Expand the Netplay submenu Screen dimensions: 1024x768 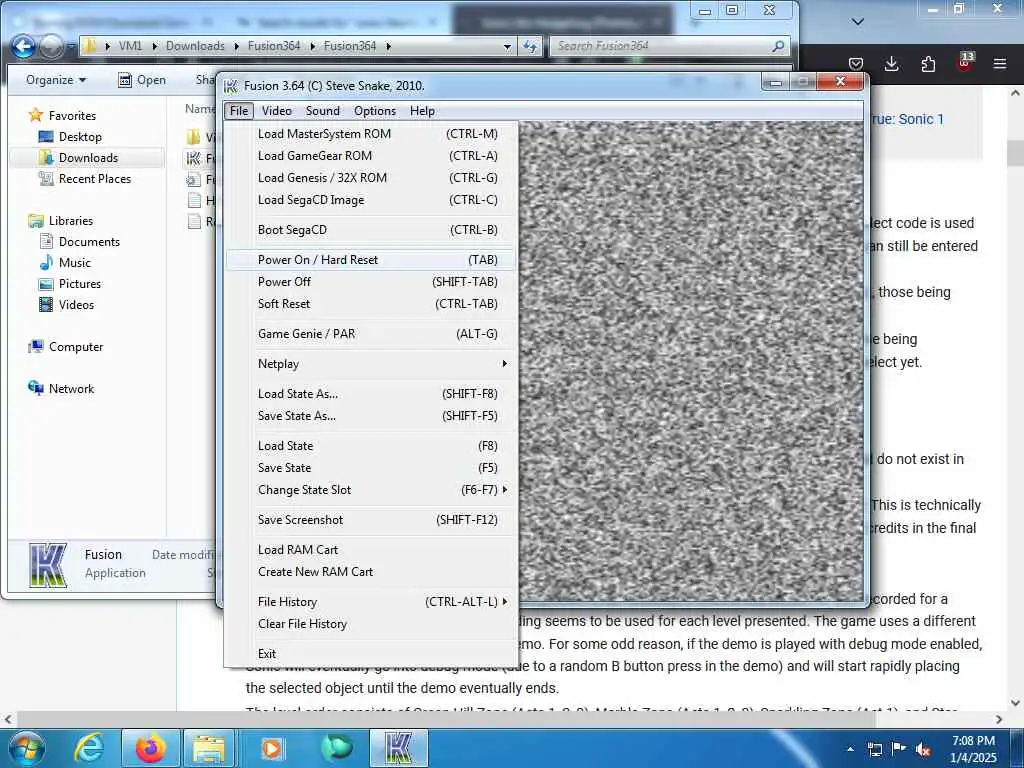(371, 364)
